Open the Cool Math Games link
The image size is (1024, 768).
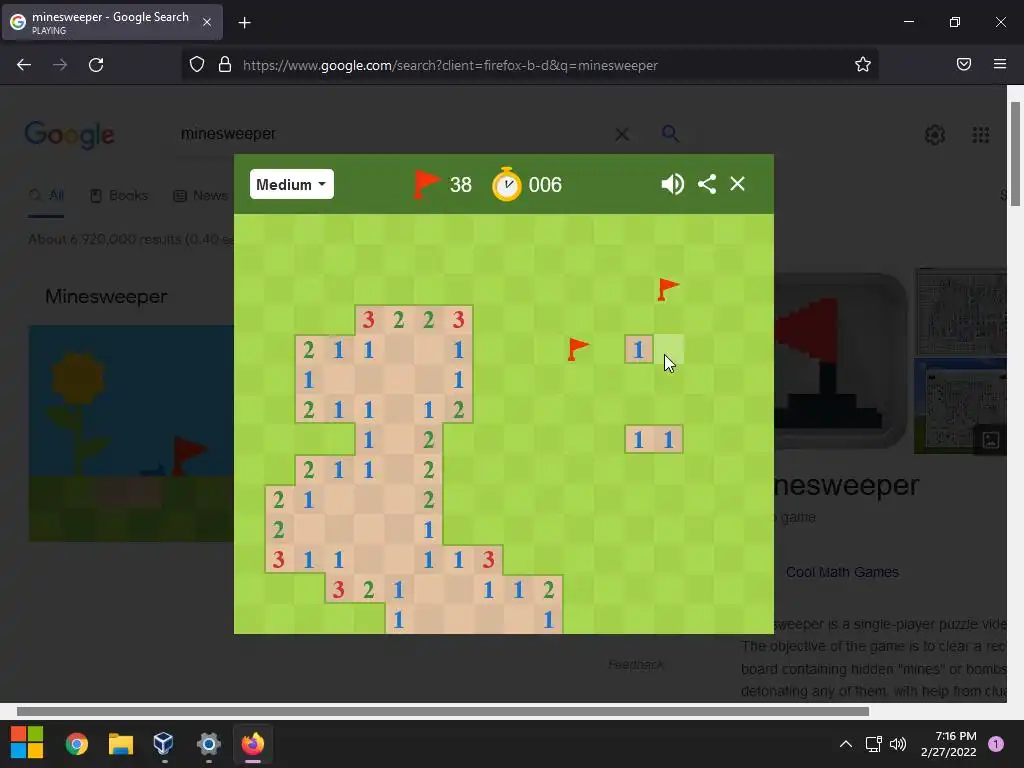tap(842, 572)
